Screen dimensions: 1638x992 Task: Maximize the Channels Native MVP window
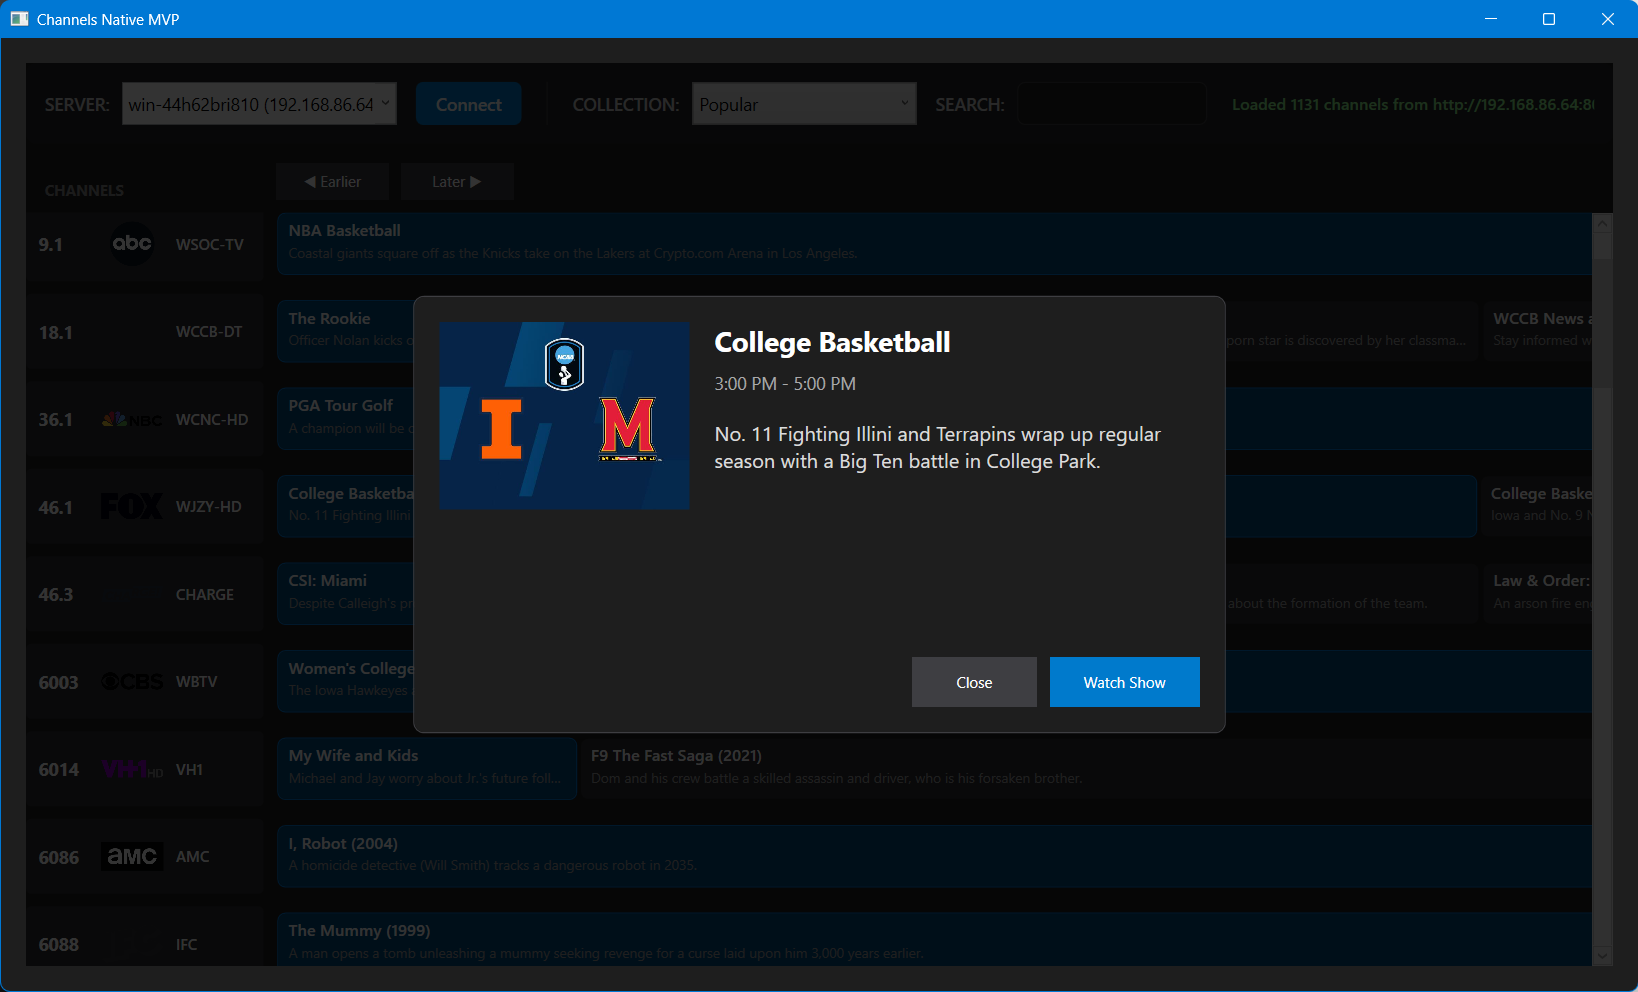(1549, 19)
